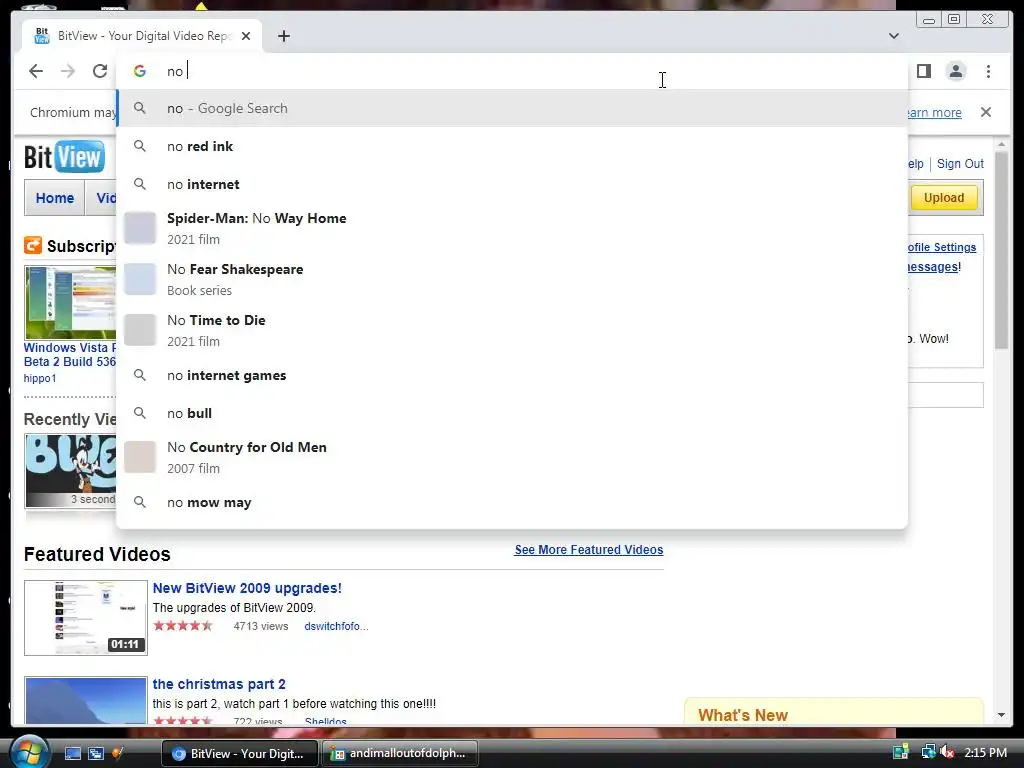Open the dswitchfofo uploader link
Screen dimensions: 1024x768
click(336, 626)
